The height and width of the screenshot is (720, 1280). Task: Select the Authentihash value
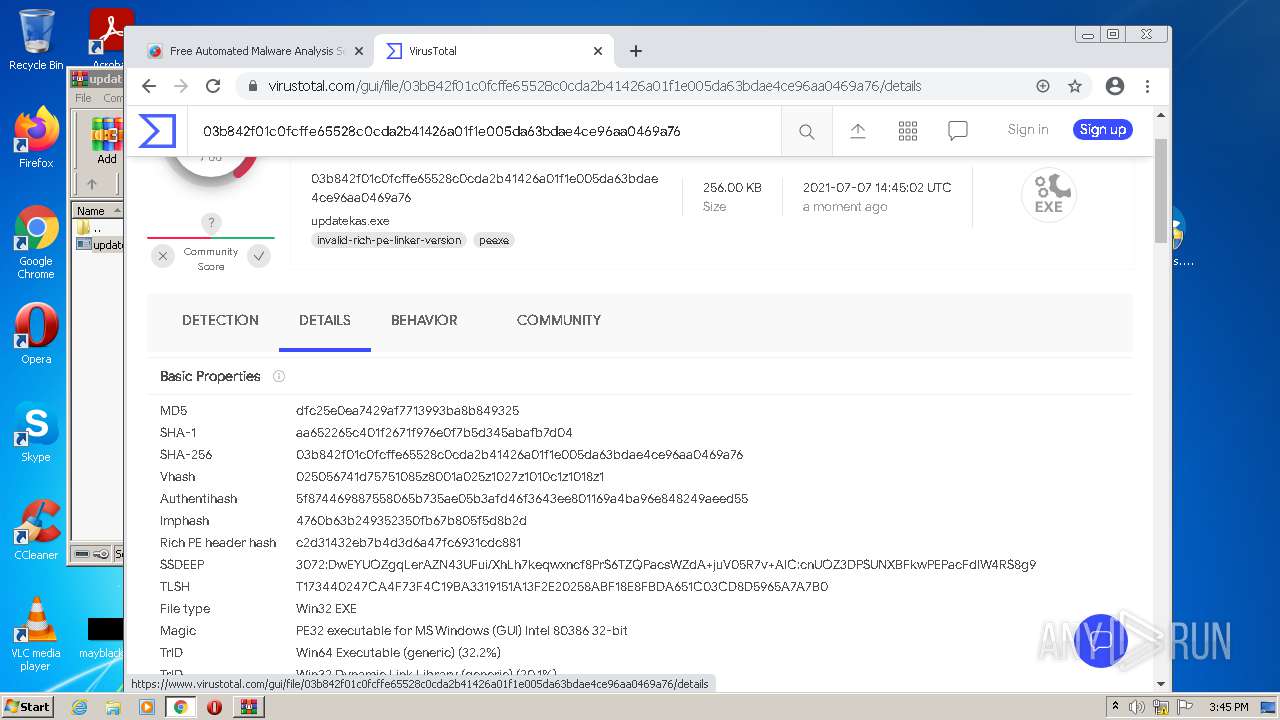(x=522, y=499)
